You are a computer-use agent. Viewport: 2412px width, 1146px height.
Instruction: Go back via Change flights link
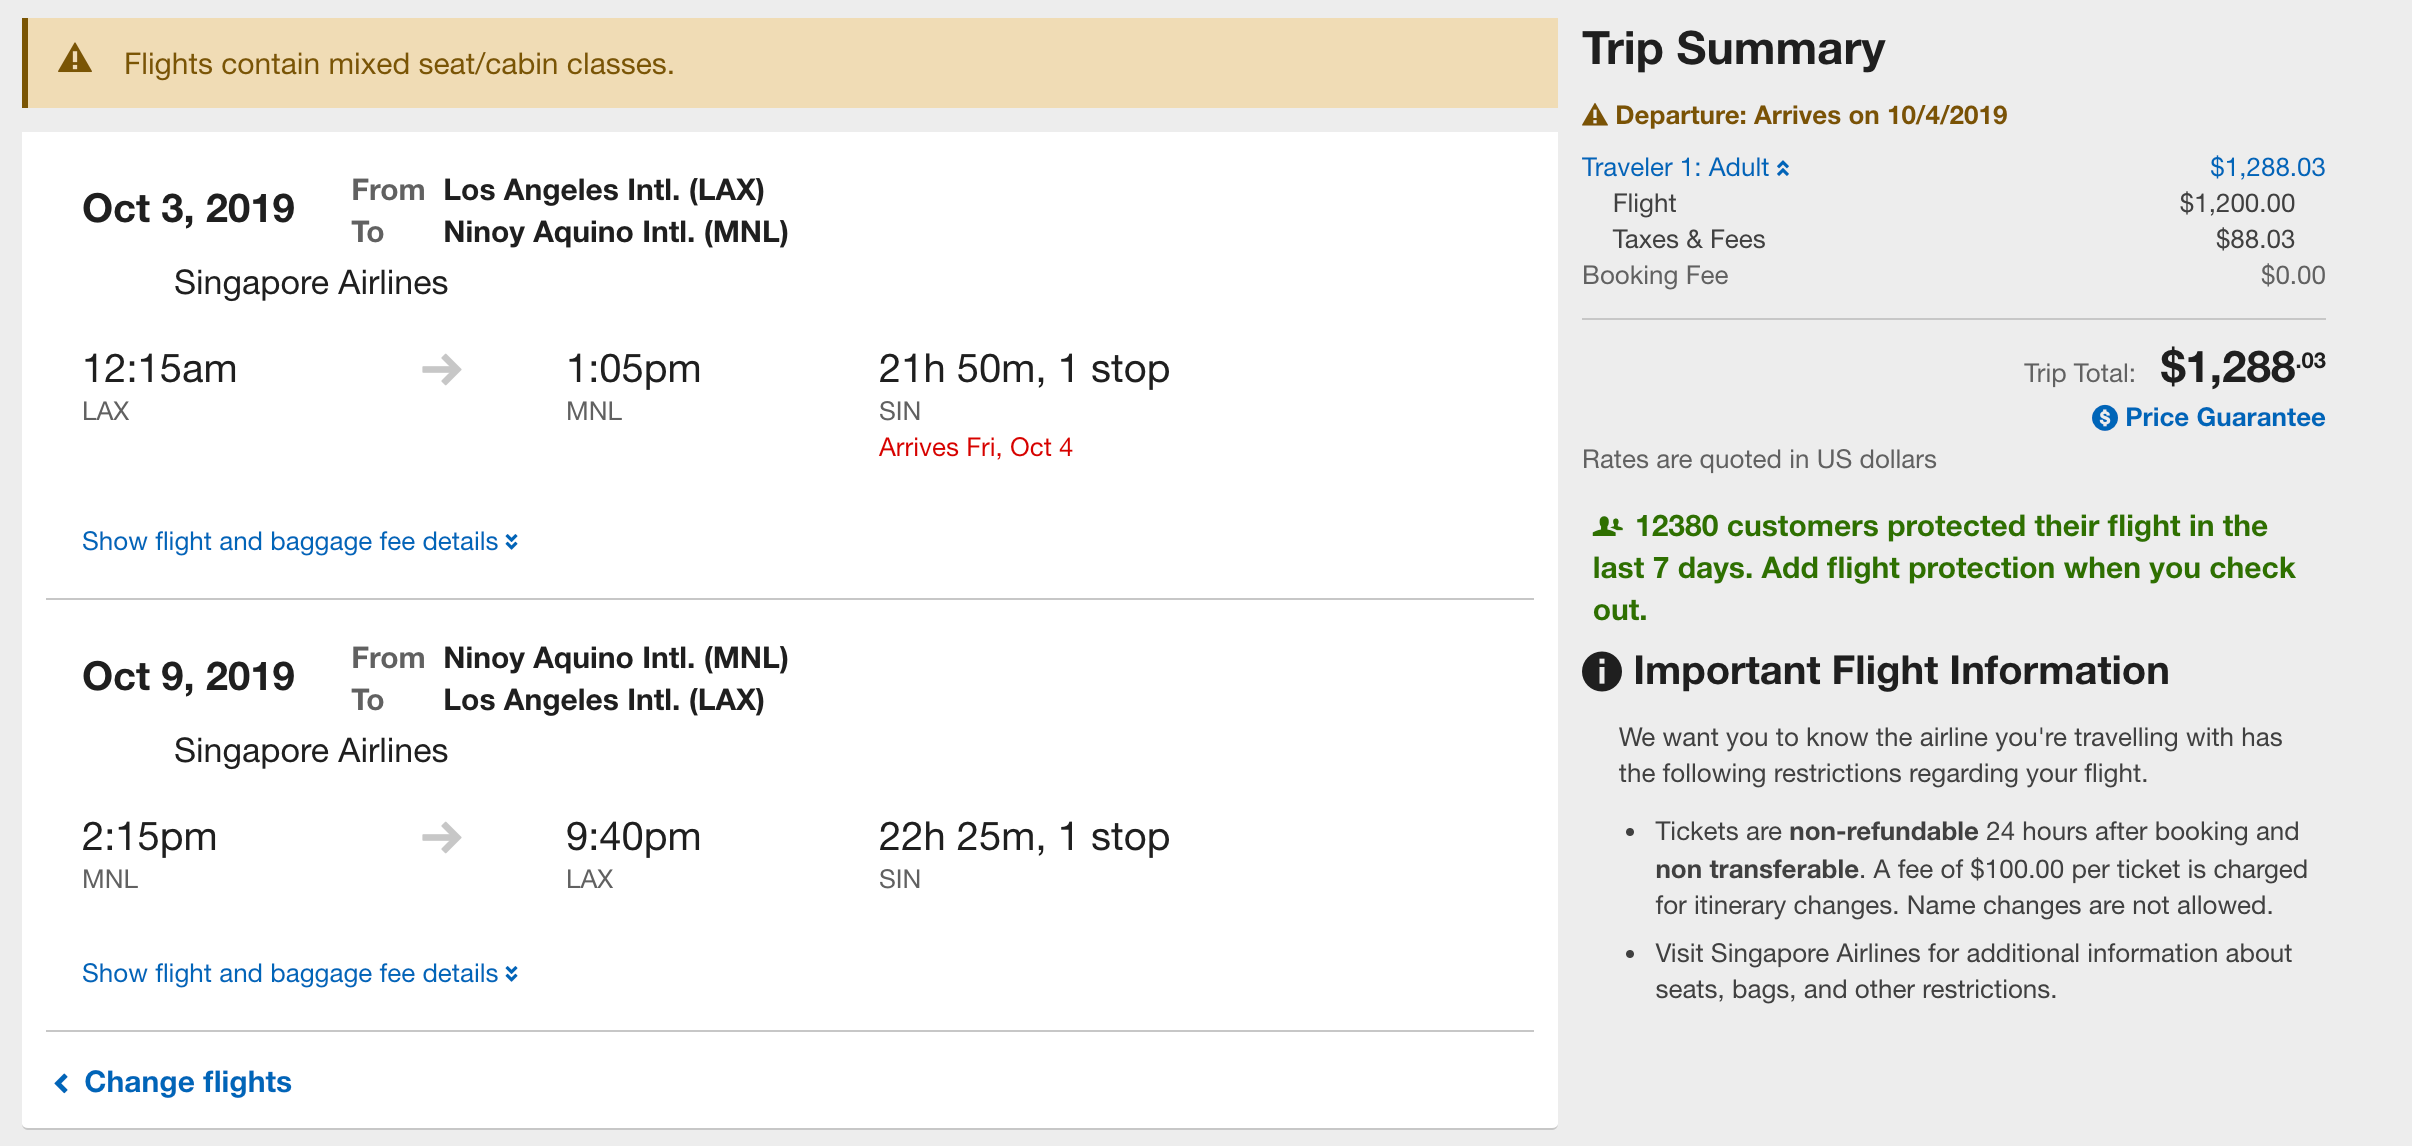[x=187, y=1082]
